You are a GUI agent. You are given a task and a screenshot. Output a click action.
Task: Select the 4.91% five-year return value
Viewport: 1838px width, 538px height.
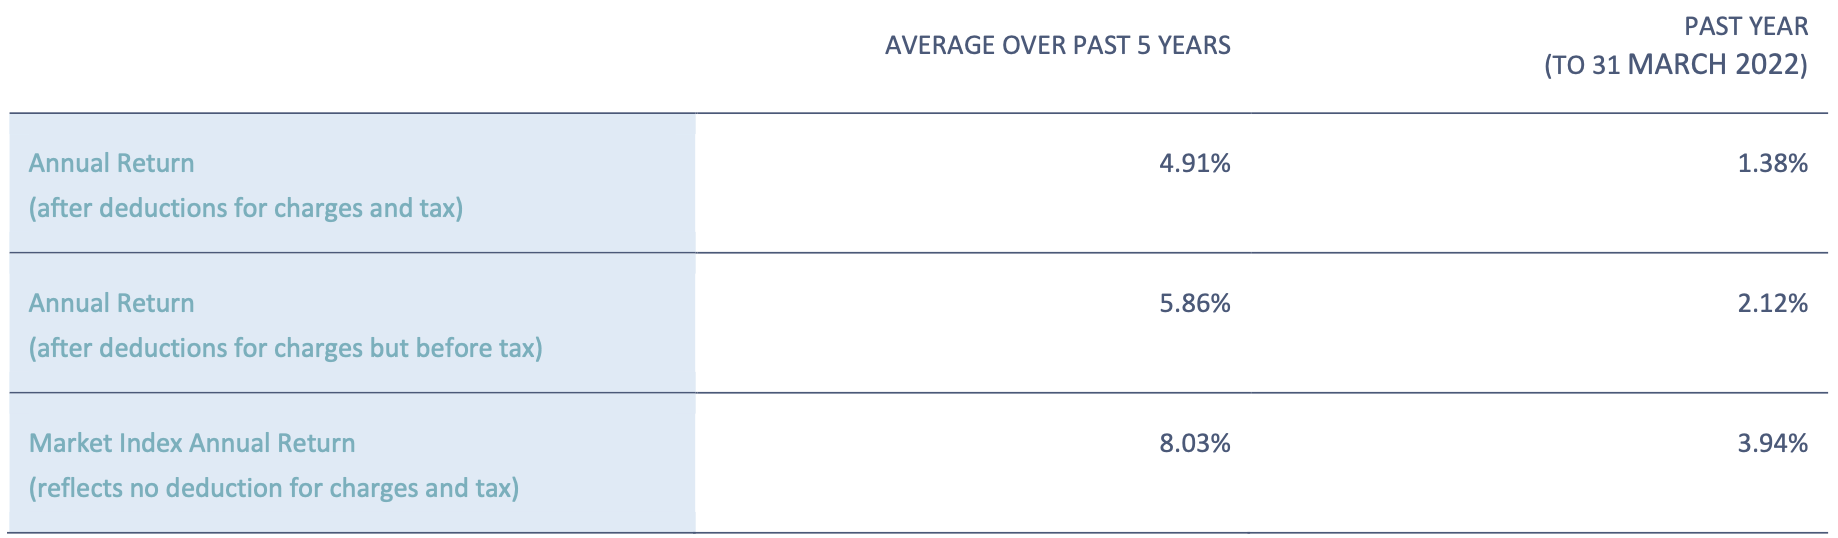coord(1195,163)
